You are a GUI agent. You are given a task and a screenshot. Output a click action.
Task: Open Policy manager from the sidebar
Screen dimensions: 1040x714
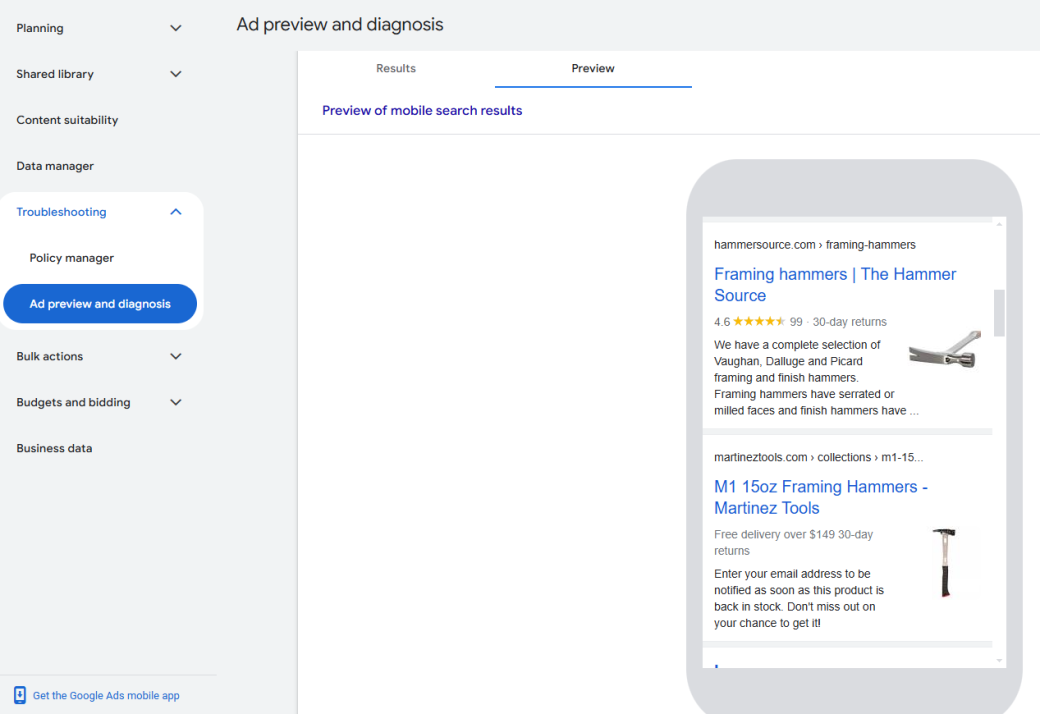click(71, 257)
